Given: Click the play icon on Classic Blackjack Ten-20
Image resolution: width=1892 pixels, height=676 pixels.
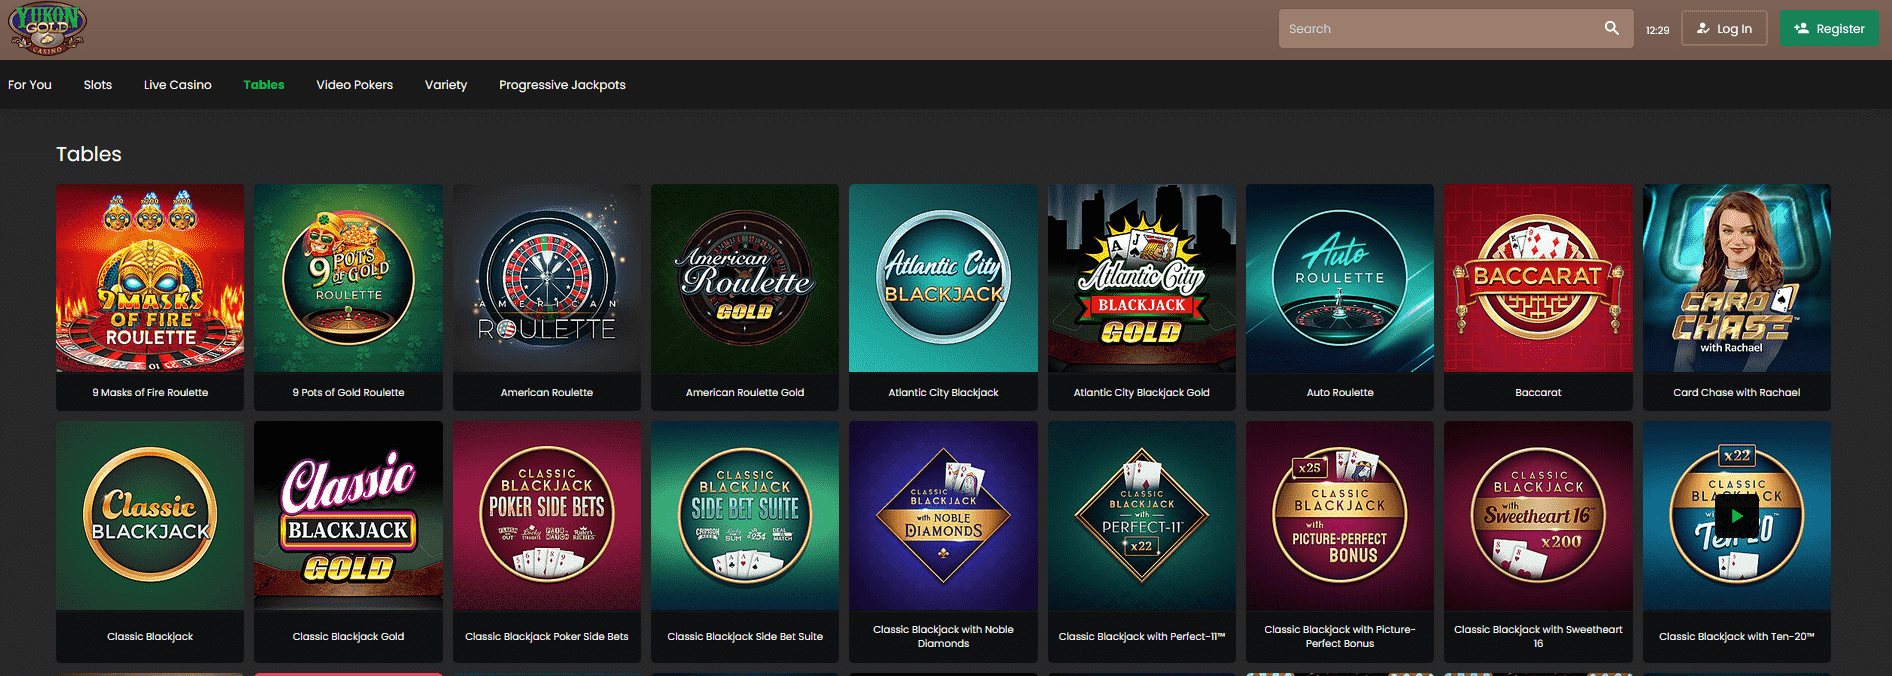Looking at the screenshot, I should click(1737, 516).
